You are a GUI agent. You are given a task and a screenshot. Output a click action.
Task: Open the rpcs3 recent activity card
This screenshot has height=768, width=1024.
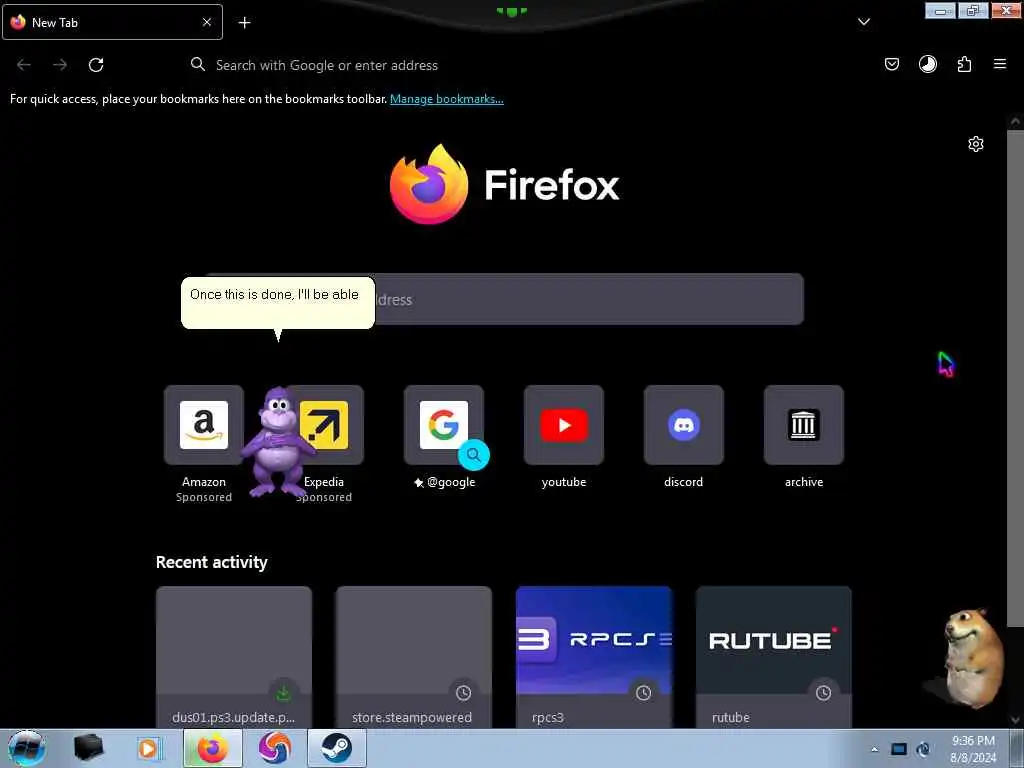pos(594,657)
